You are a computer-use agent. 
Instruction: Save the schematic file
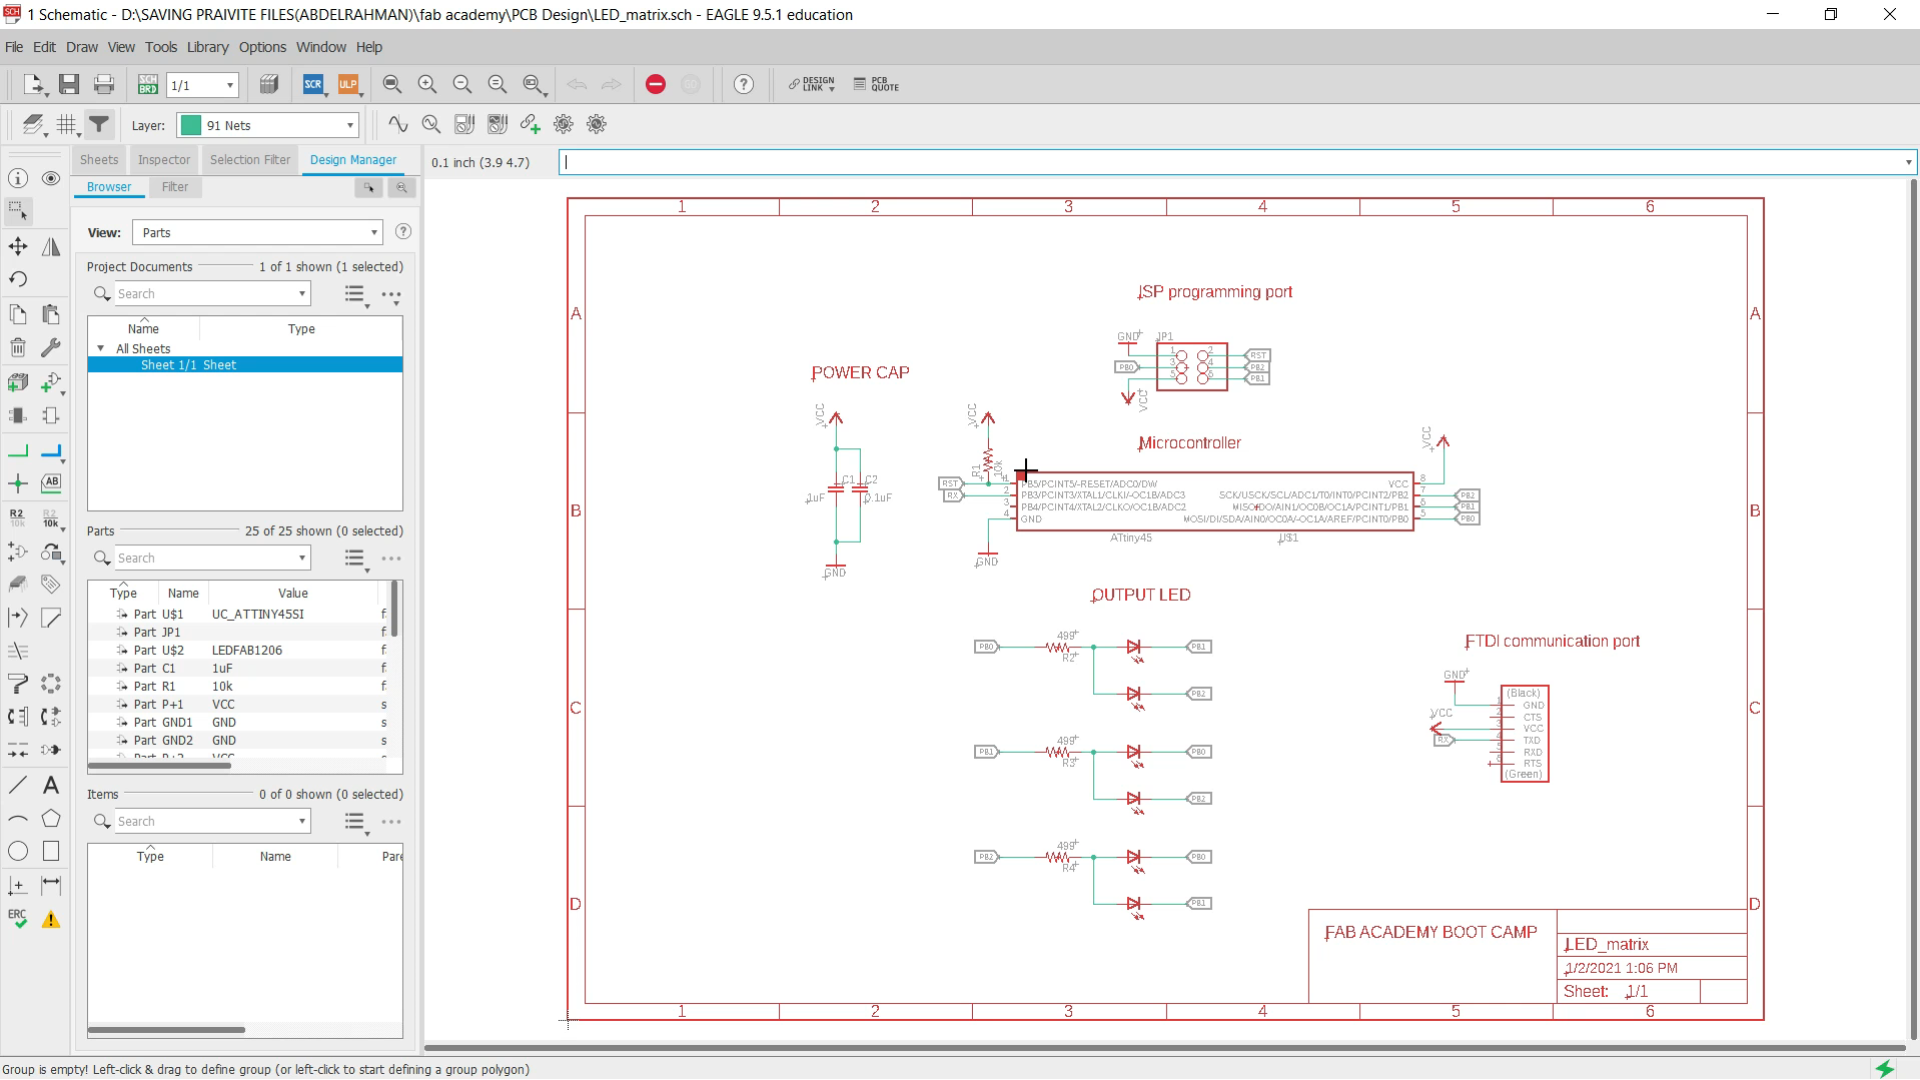pyautogui.click(x=69, y=85)
